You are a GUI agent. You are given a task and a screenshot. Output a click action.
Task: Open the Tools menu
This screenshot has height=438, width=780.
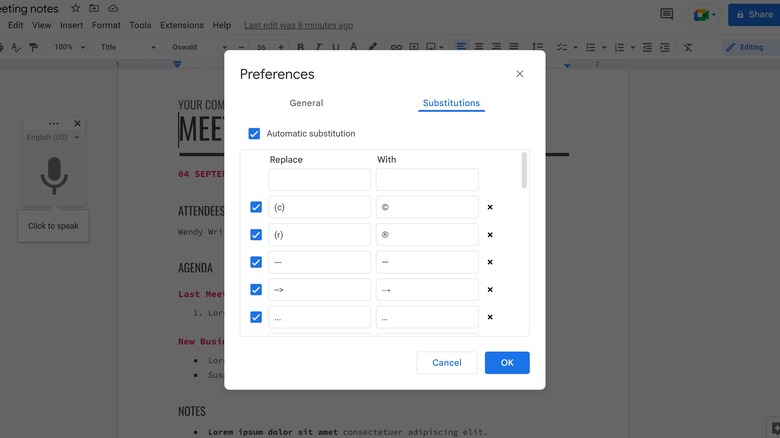tap(140, 25)
